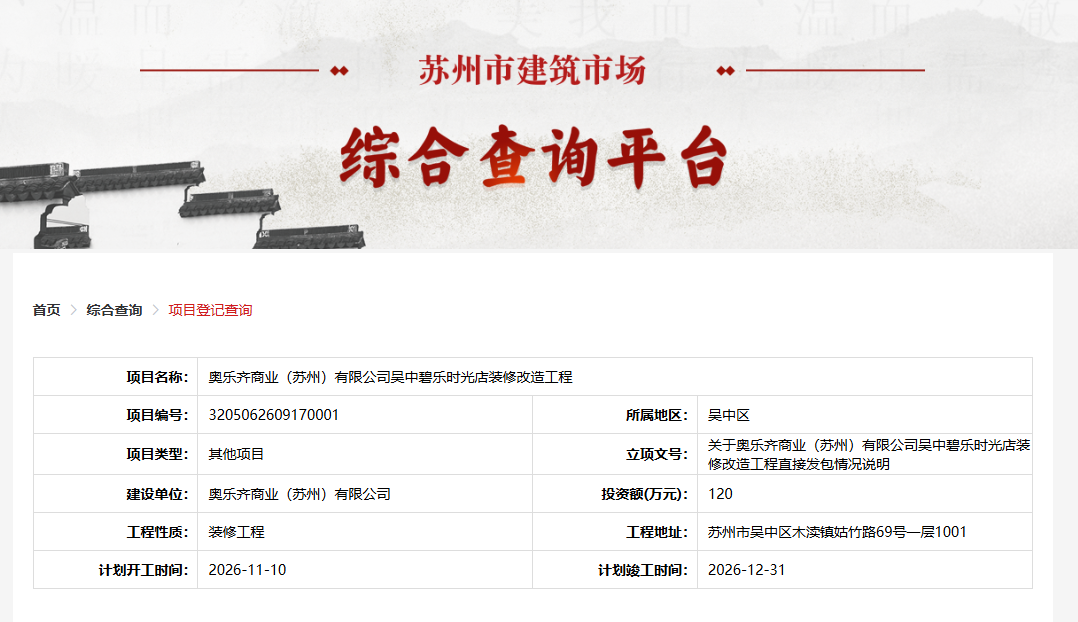This screenshot has height=622, width=1078.
Task: Select the project name 奥乐齐商业（苏州）有限公司吴中碧乐时光店装修改造工程
Action: pos(390,377)
